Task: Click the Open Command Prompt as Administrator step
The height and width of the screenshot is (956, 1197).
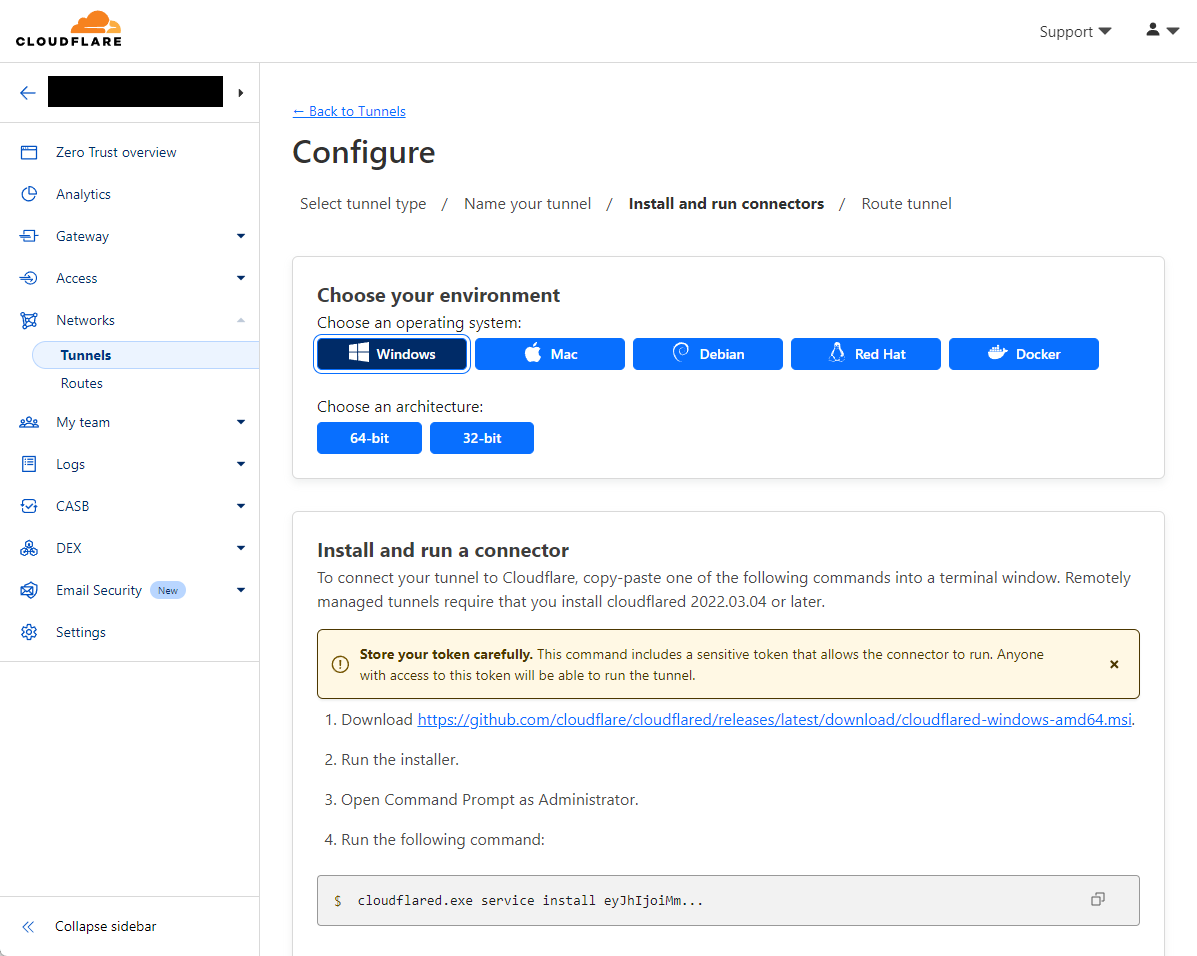Action: 489,799
